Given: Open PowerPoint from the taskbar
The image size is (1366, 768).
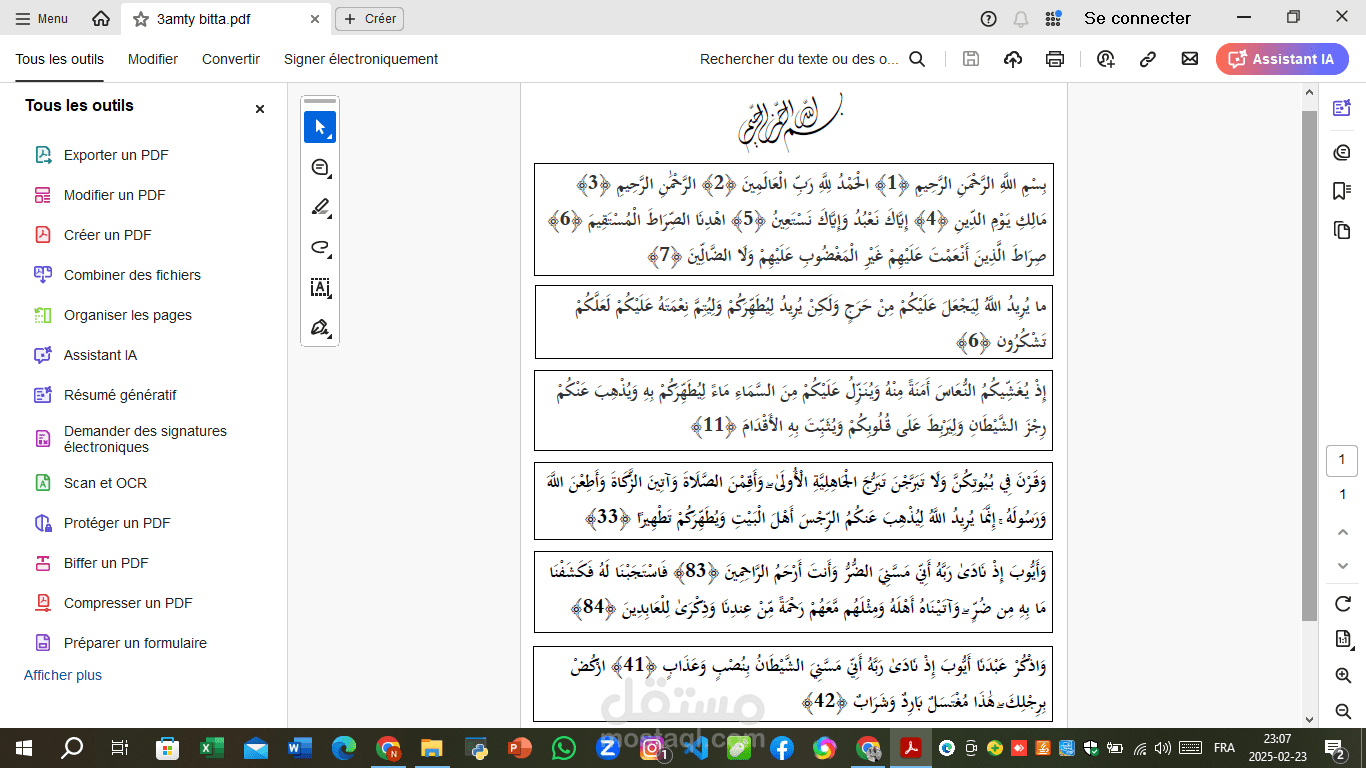Looking at the screenshot, I should pyautogui.click(x=520, y=748).
